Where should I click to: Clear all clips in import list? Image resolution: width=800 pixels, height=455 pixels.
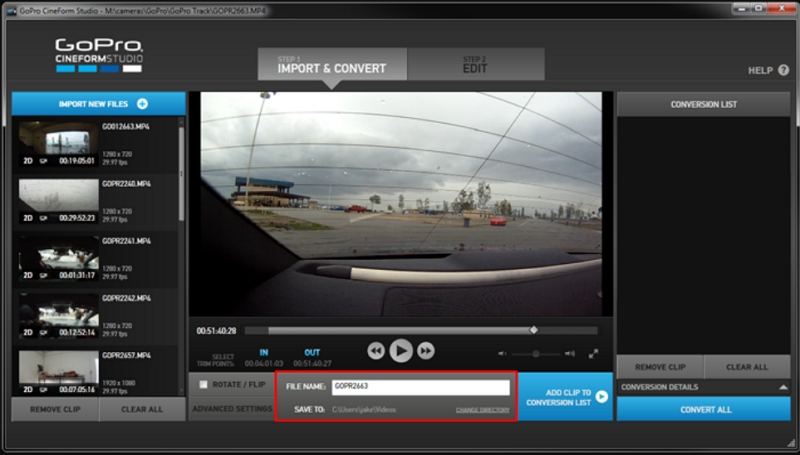(142, 409)
